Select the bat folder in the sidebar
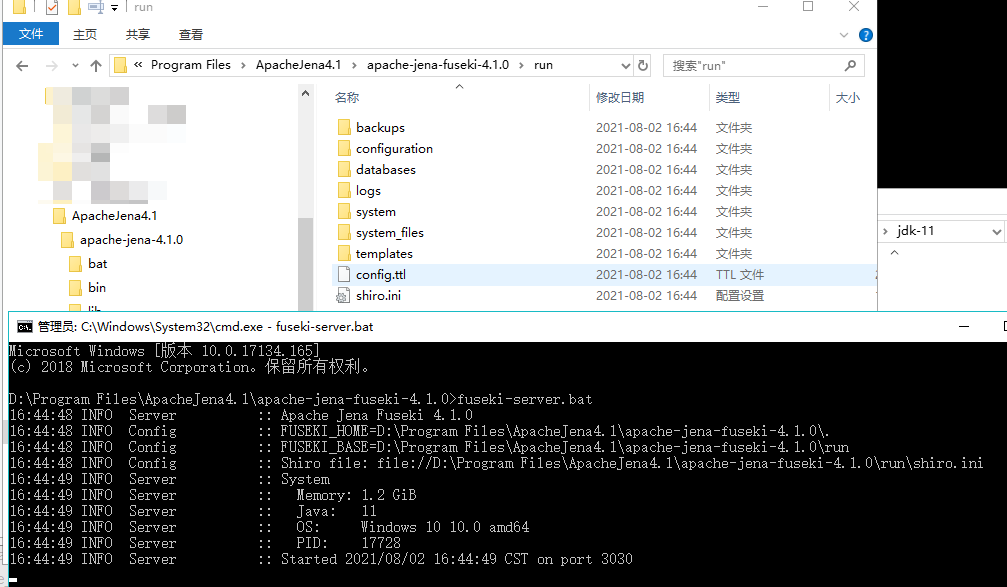This screenshot has width=1007, height=587. (97, 263)
